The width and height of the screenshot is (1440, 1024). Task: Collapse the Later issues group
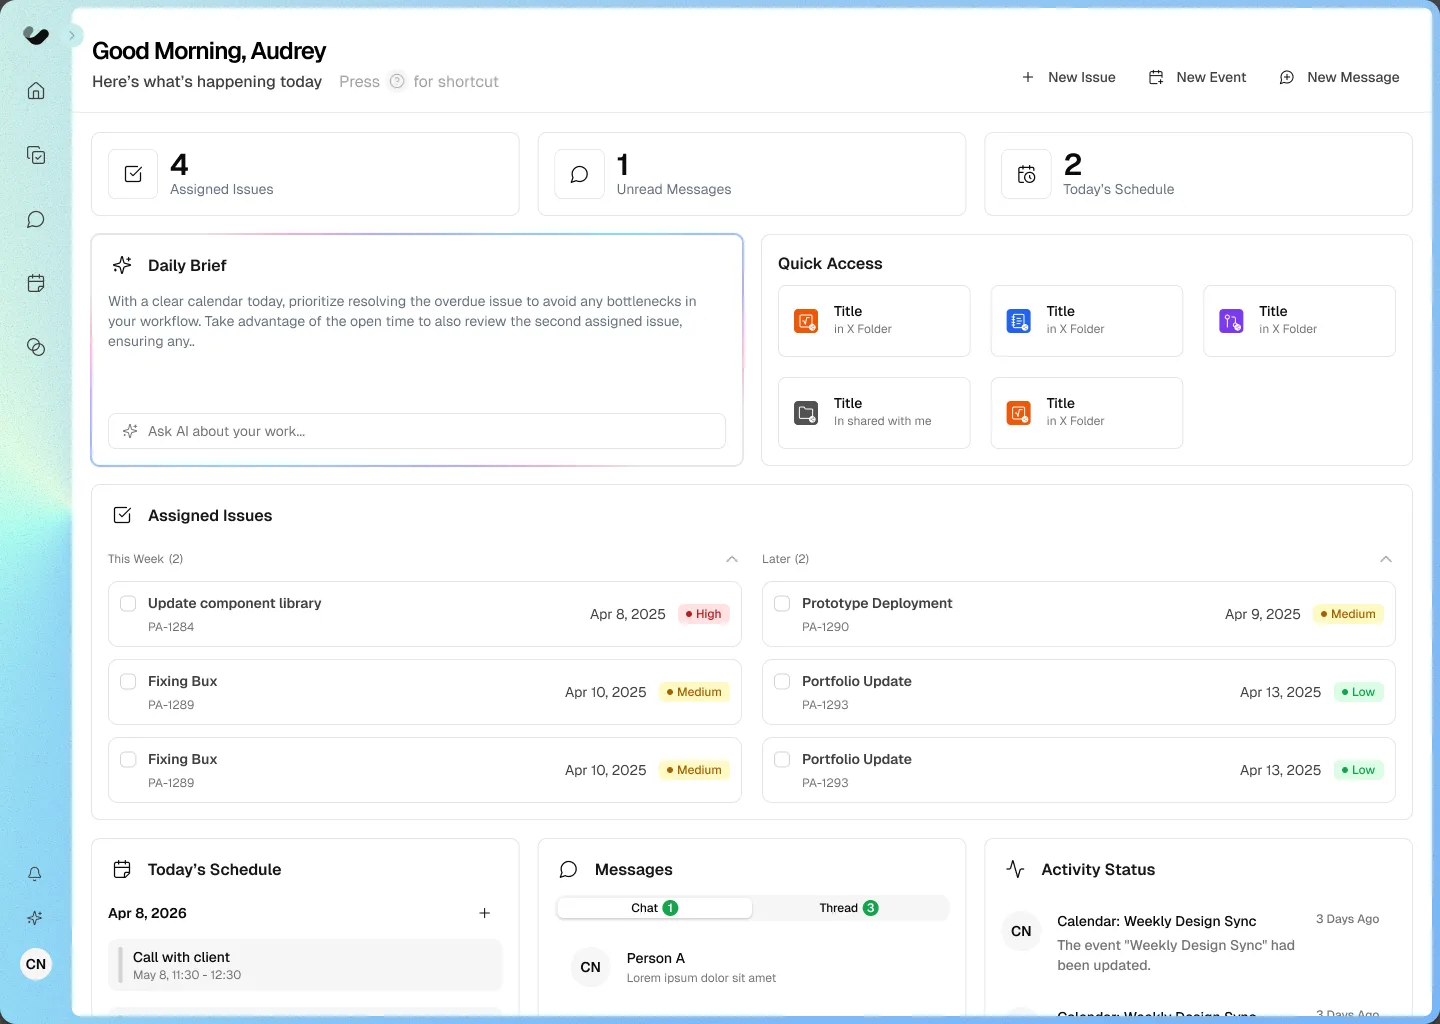click(1386, 559)
